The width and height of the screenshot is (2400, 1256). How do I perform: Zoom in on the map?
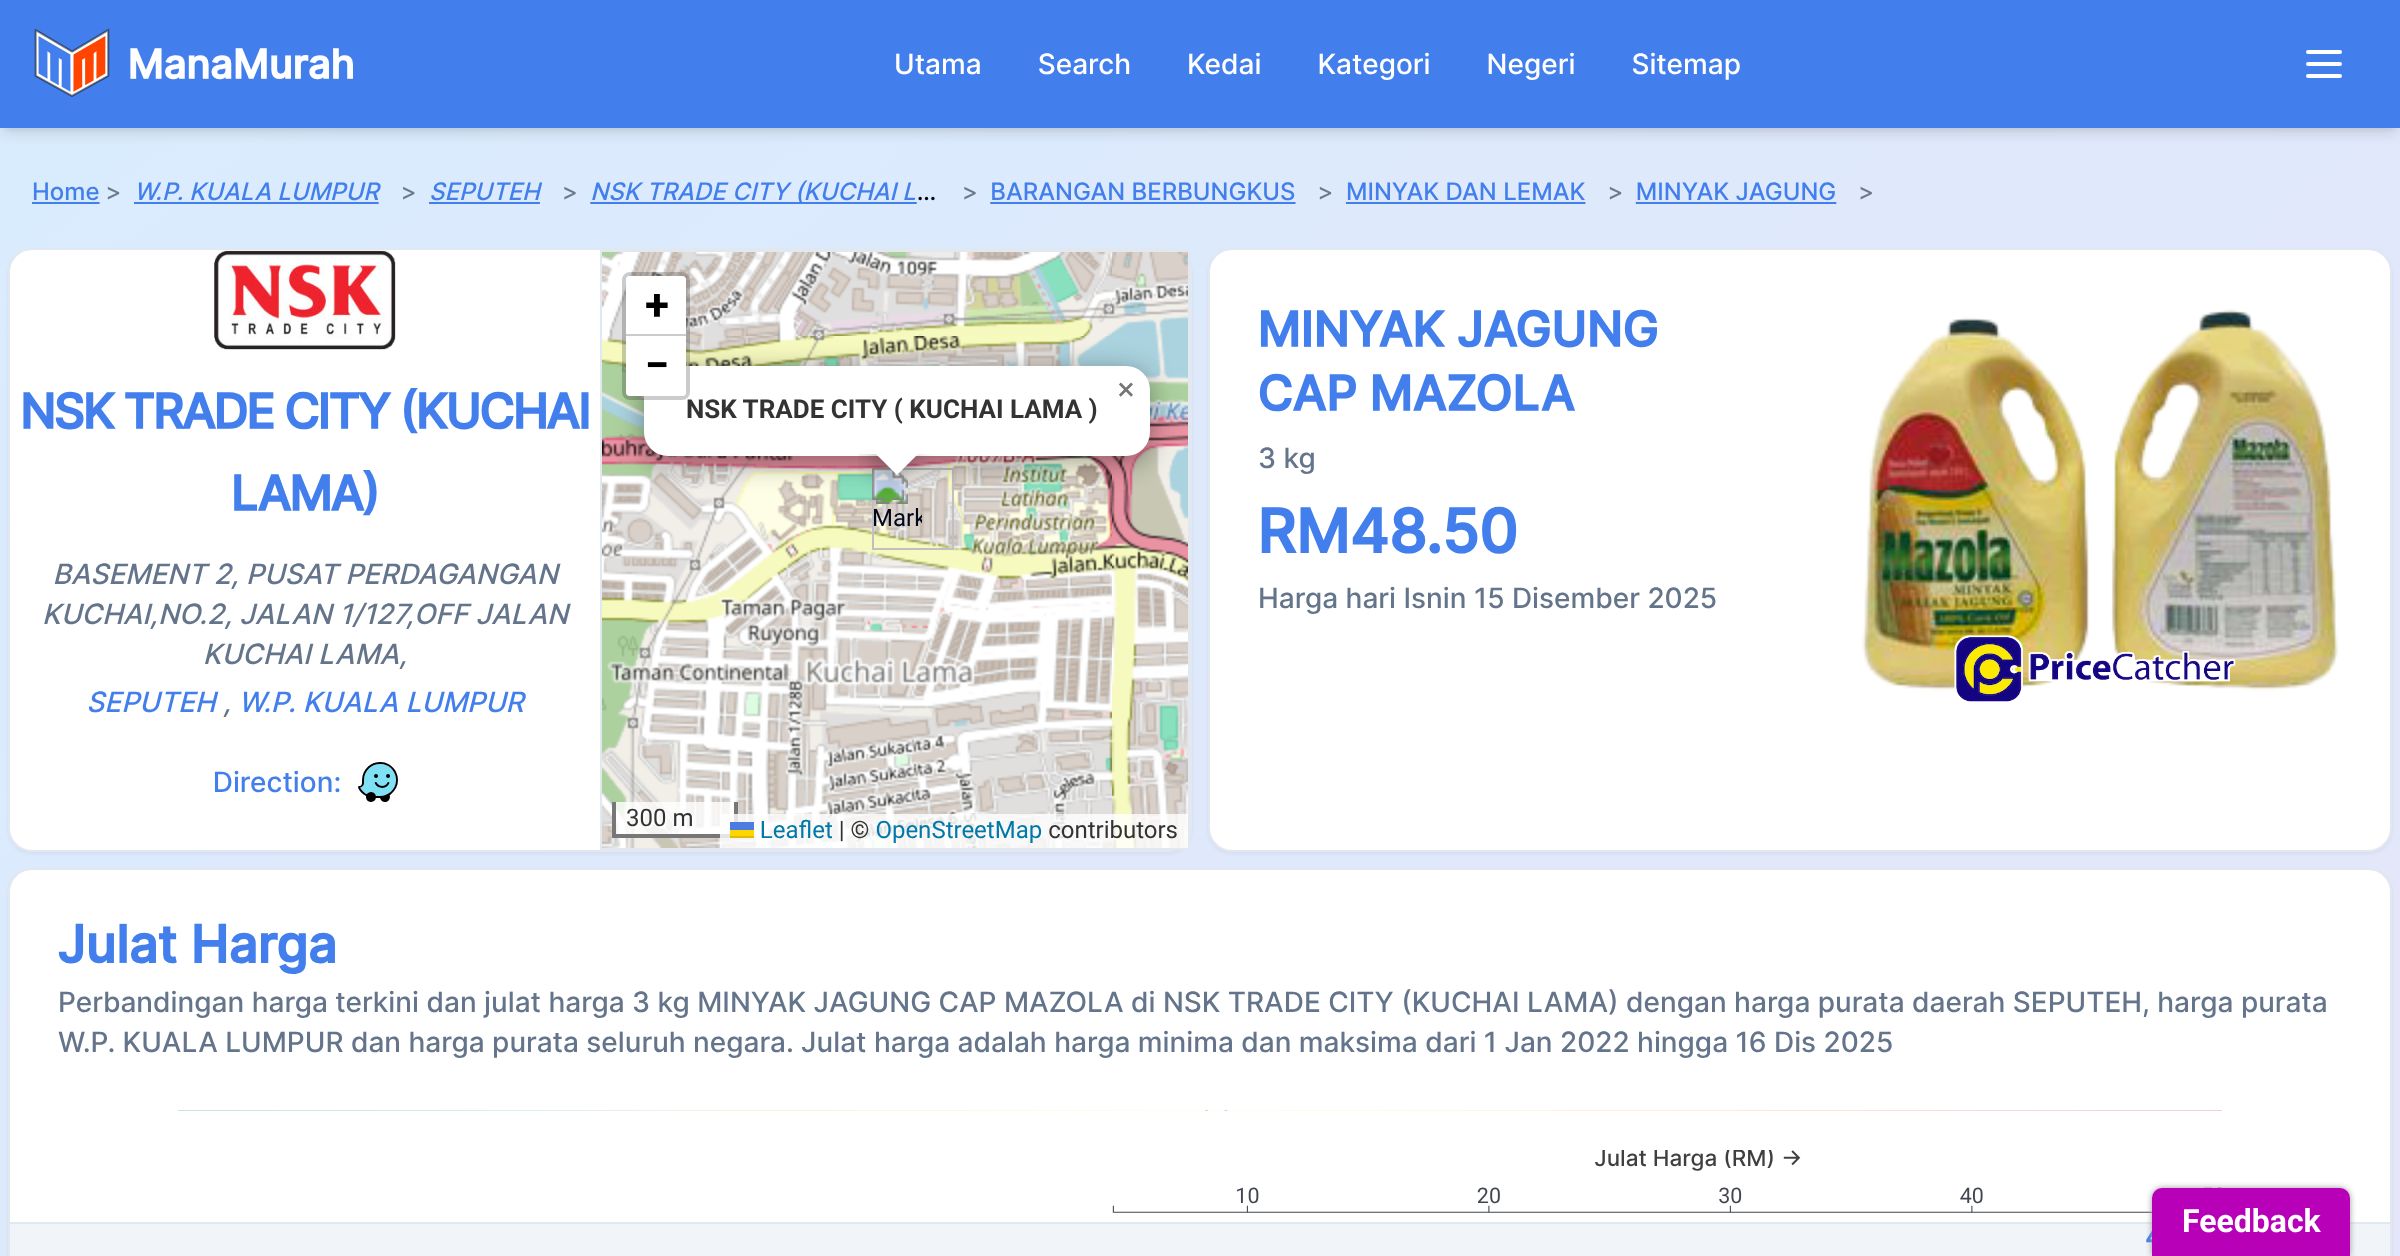pos(656,306)
